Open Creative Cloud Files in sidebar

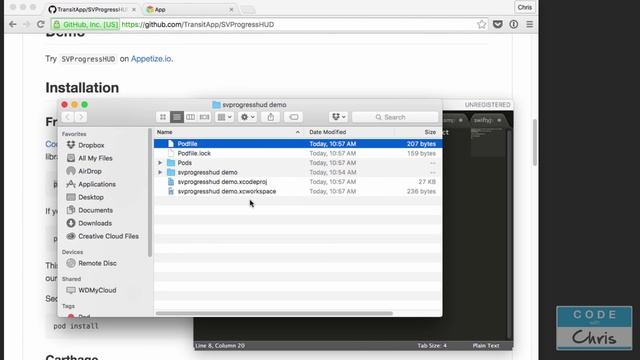click(x=108, y=236)
